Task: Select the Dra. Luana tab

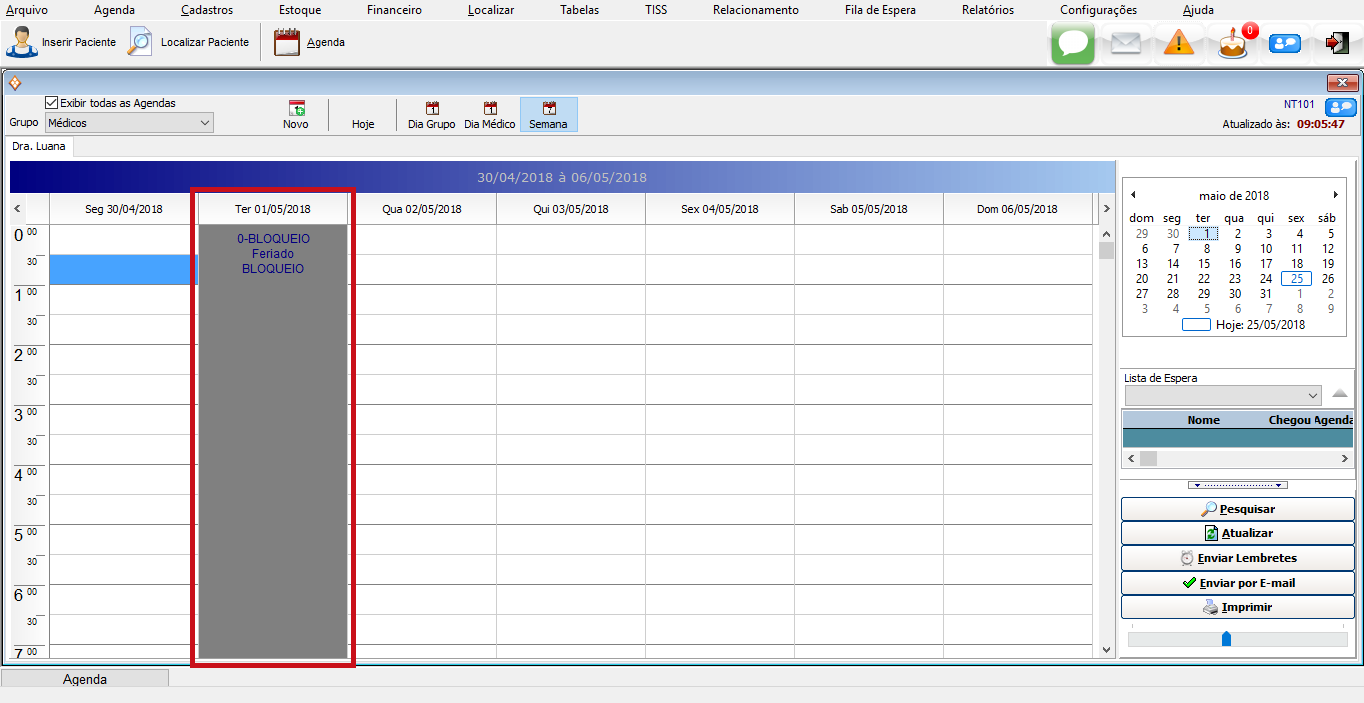Action: (39, 146)
